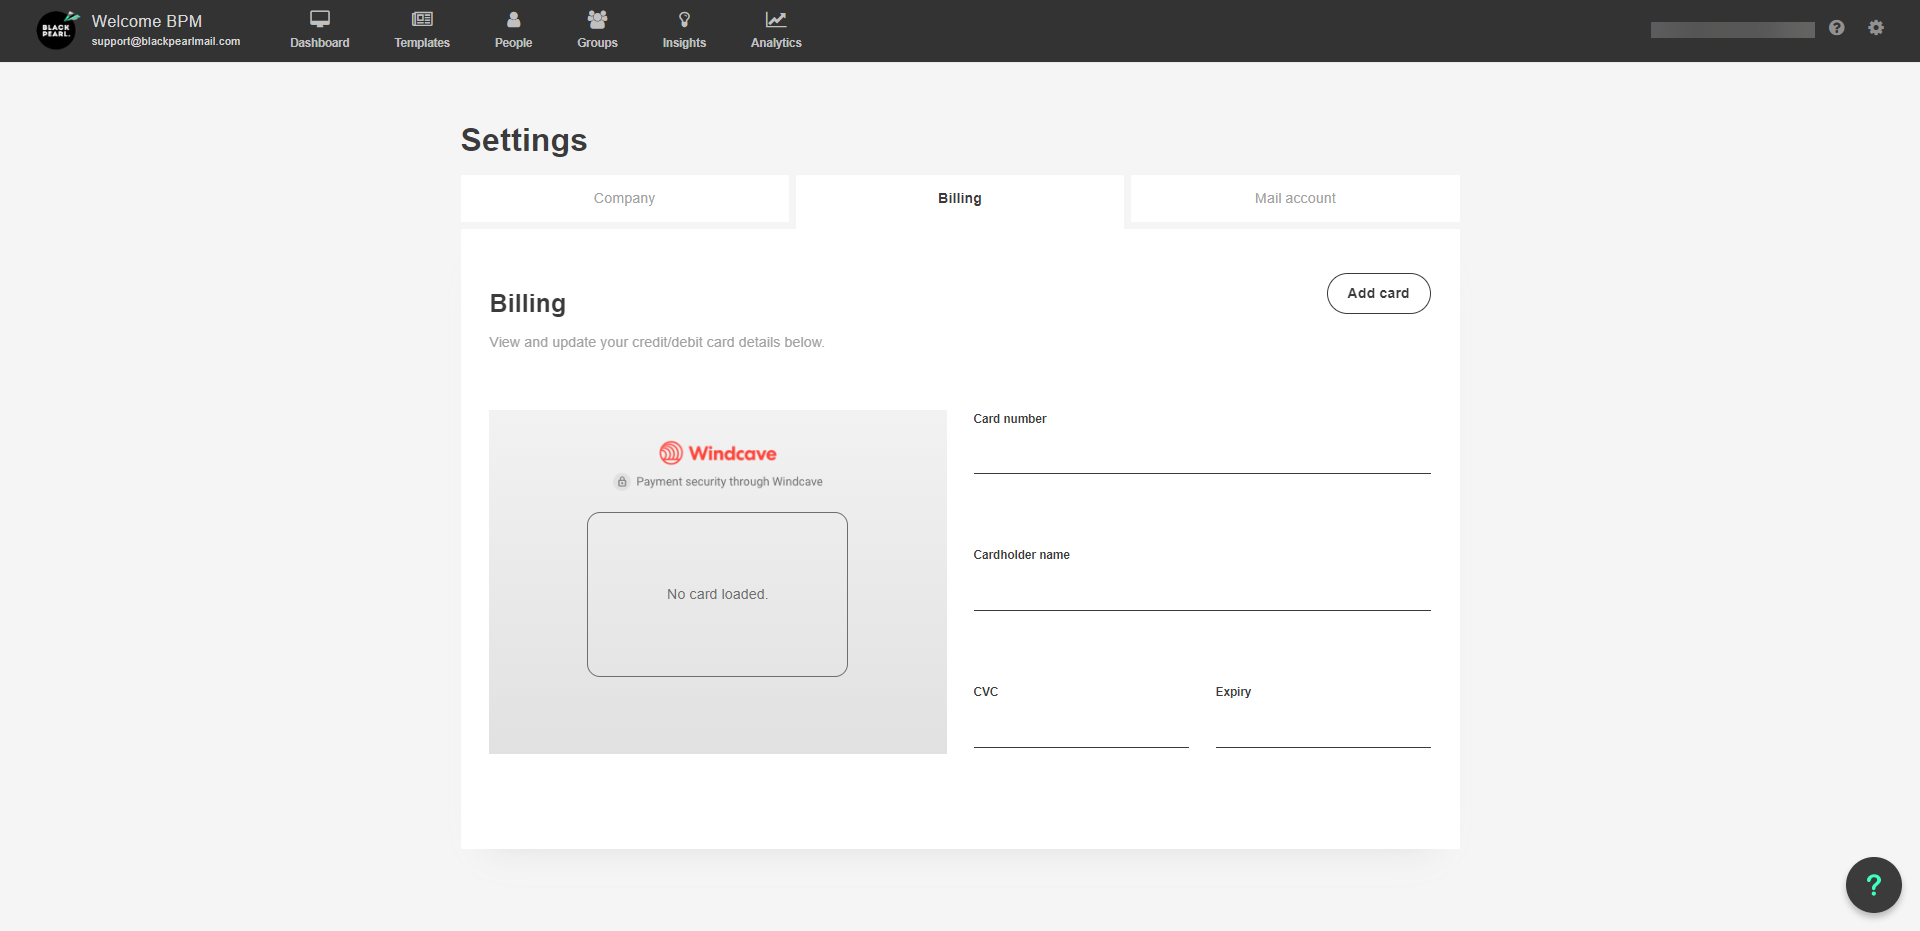Click the help question mark in header
Viewport: 1920px width, 931px height.
tap(1836, 28)
